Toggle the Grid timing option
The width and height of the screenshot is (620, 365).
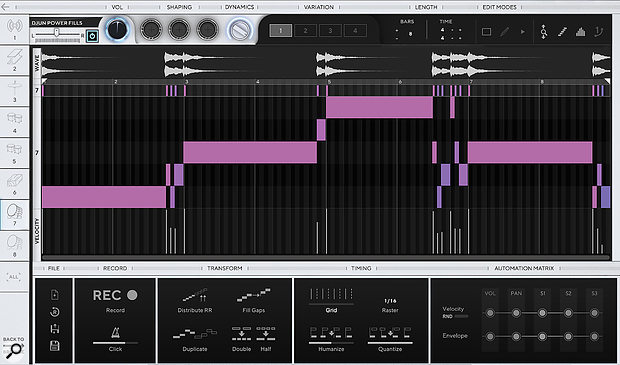point(331,301)
